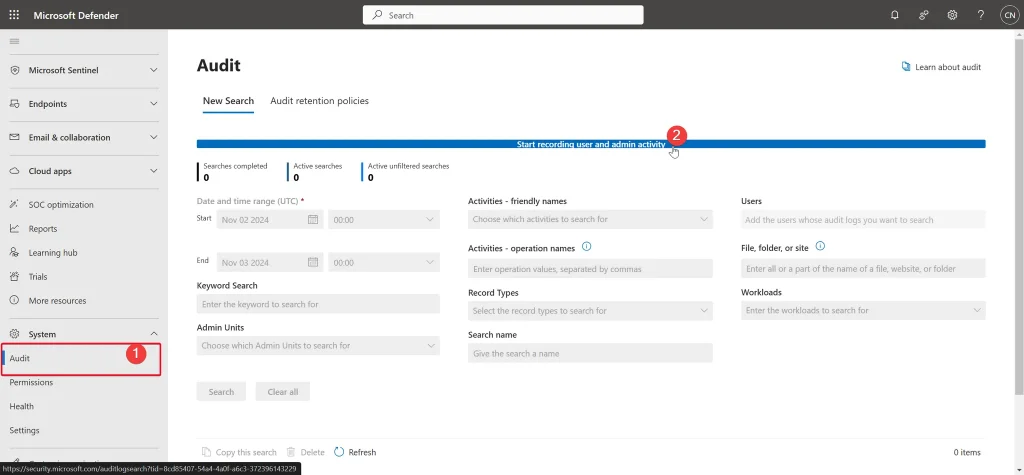Click the Reports chart icon
Image resolution: width=1024 pixels, height=475 pixels.
click(x=14, y=229)
